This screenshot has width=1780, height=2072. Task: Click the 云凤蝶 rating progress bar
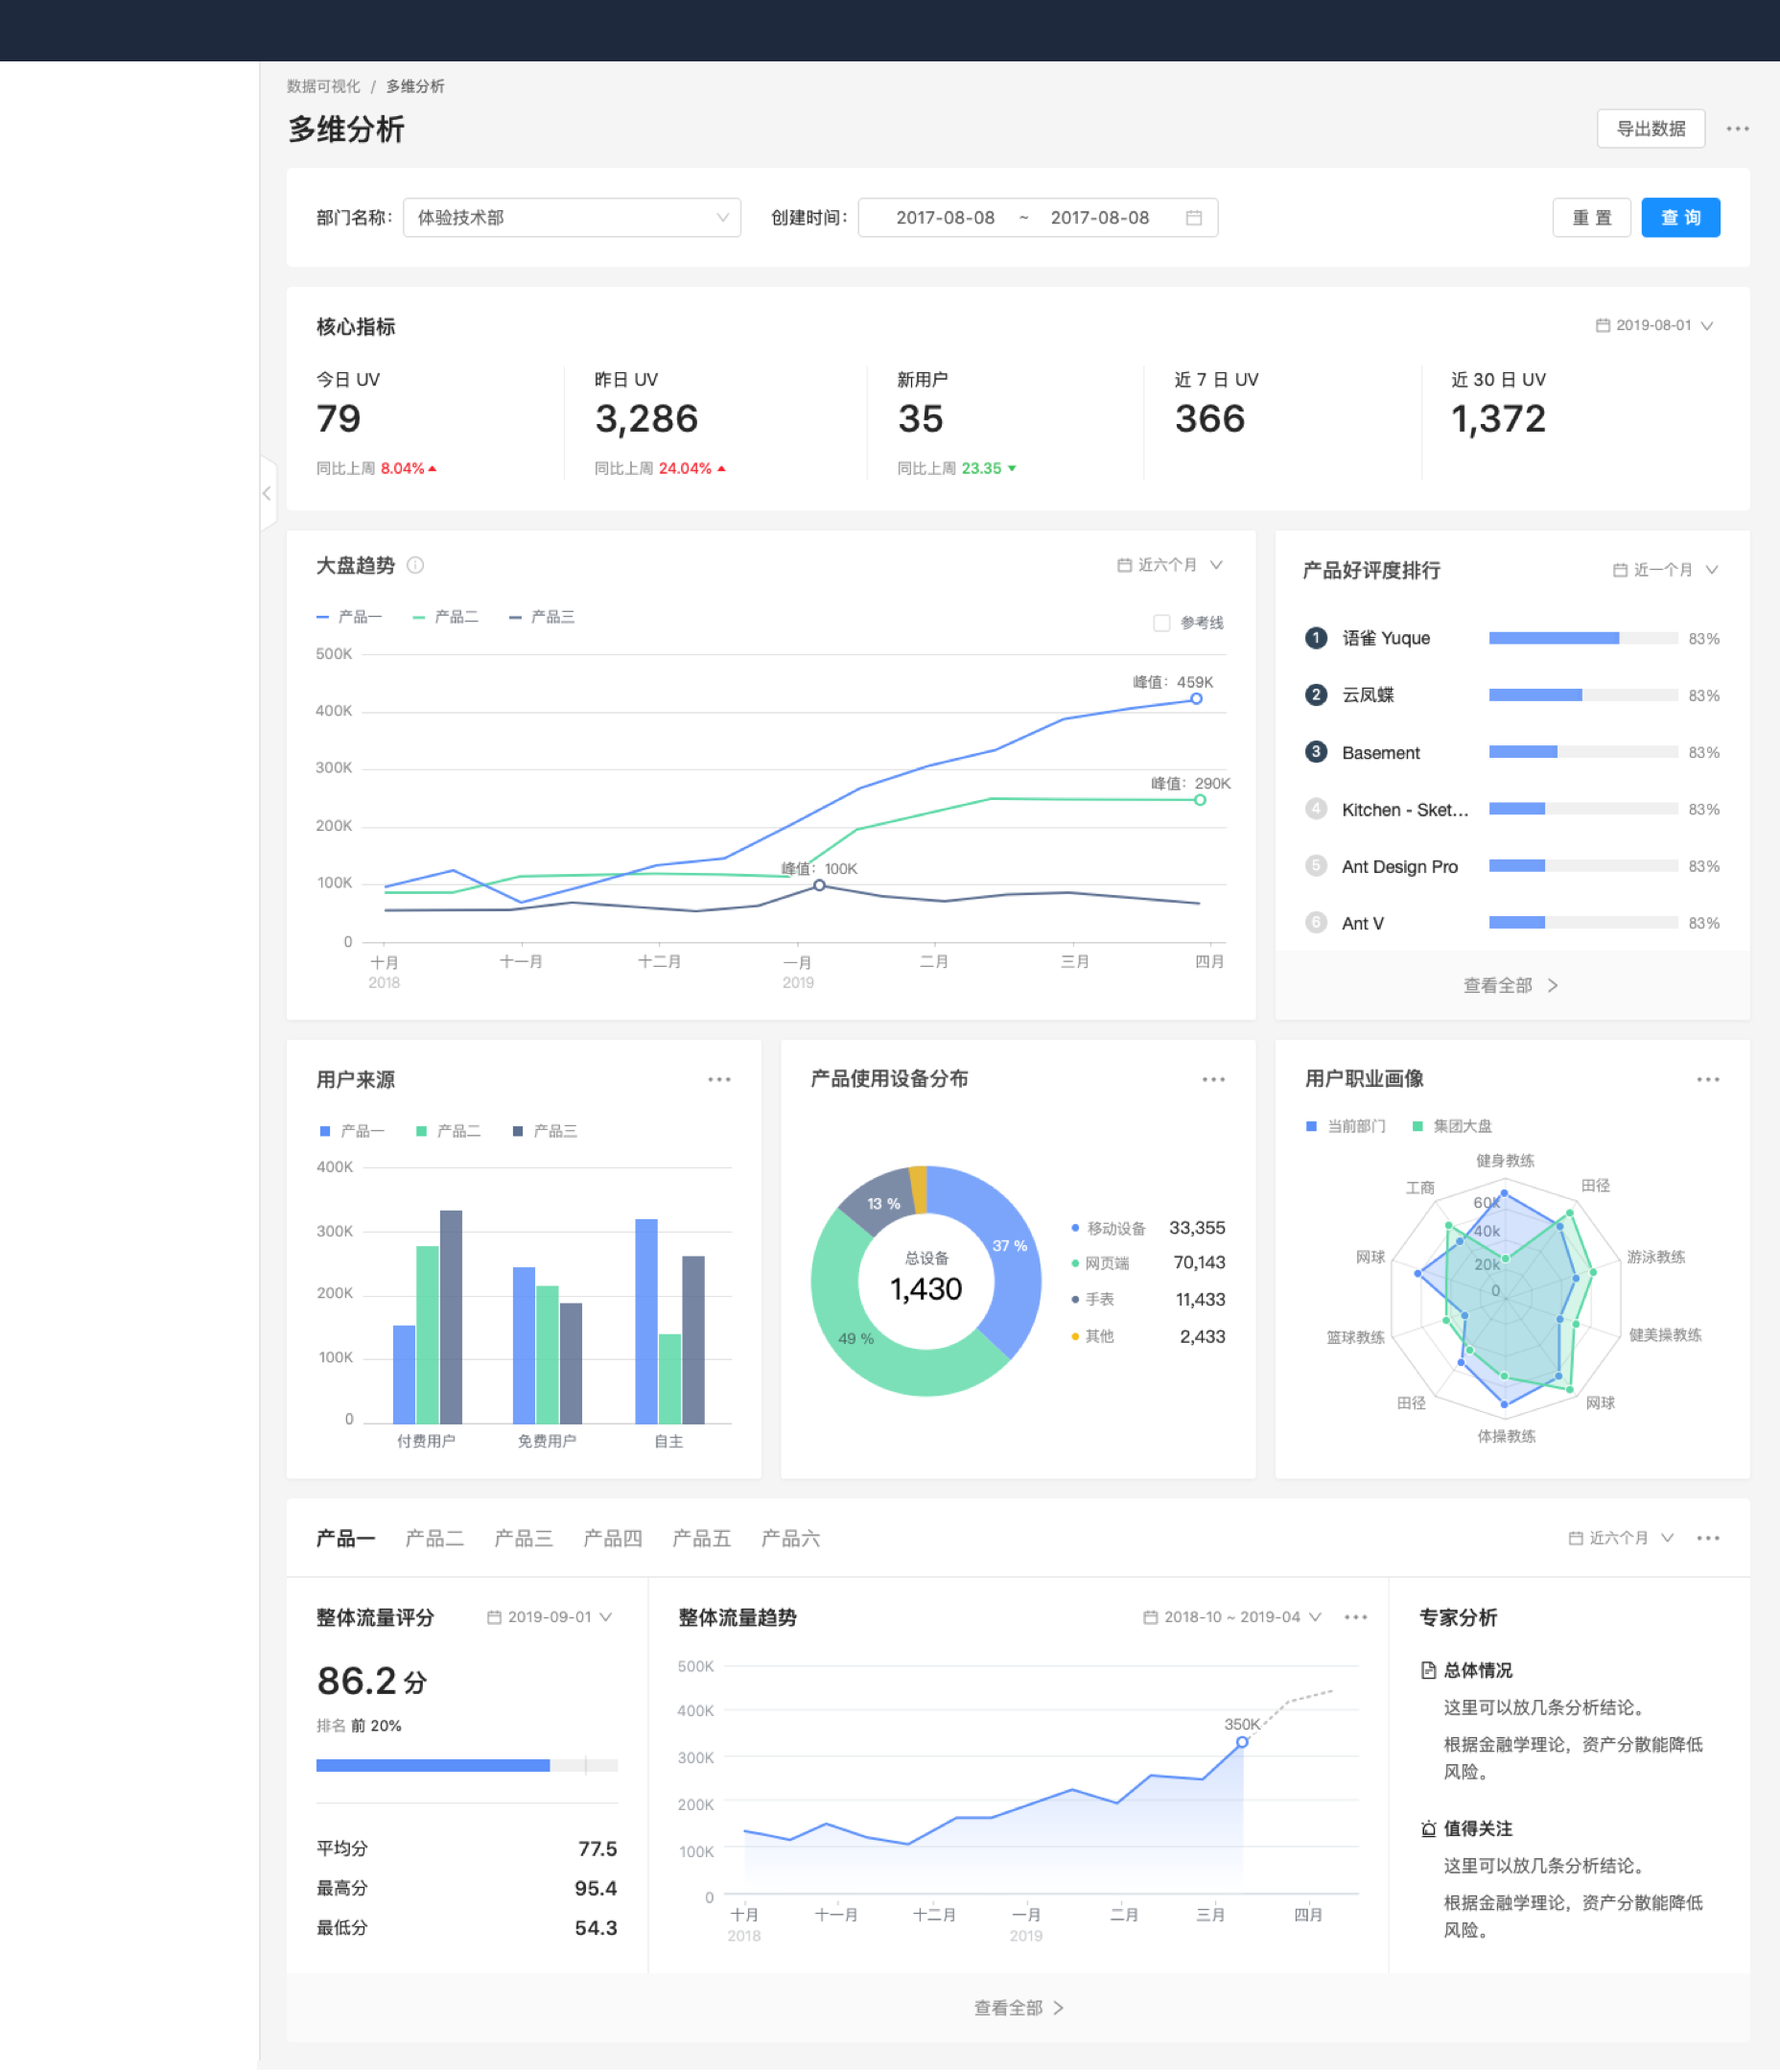pos(1583,695)
